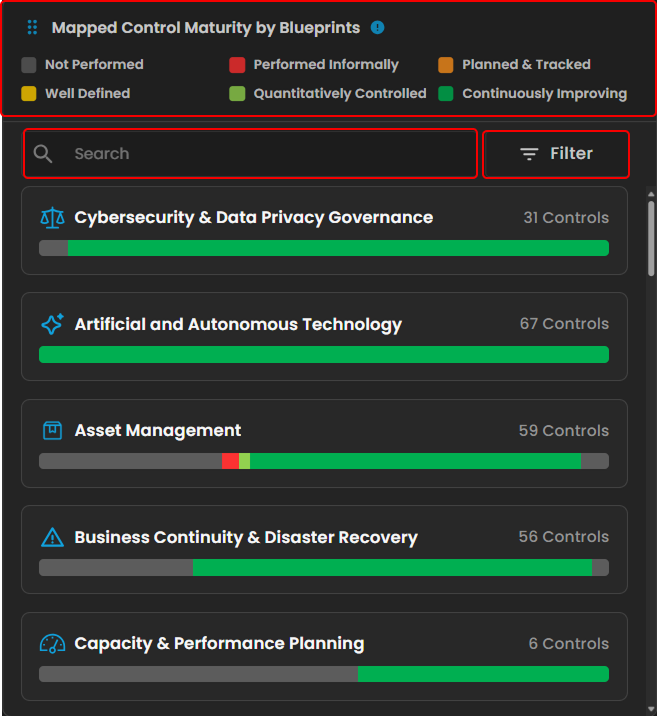The height and width of the screenshot is (716, 657).
Task: Click the drag handle dots icon
Action: click(x=32, y=28)
